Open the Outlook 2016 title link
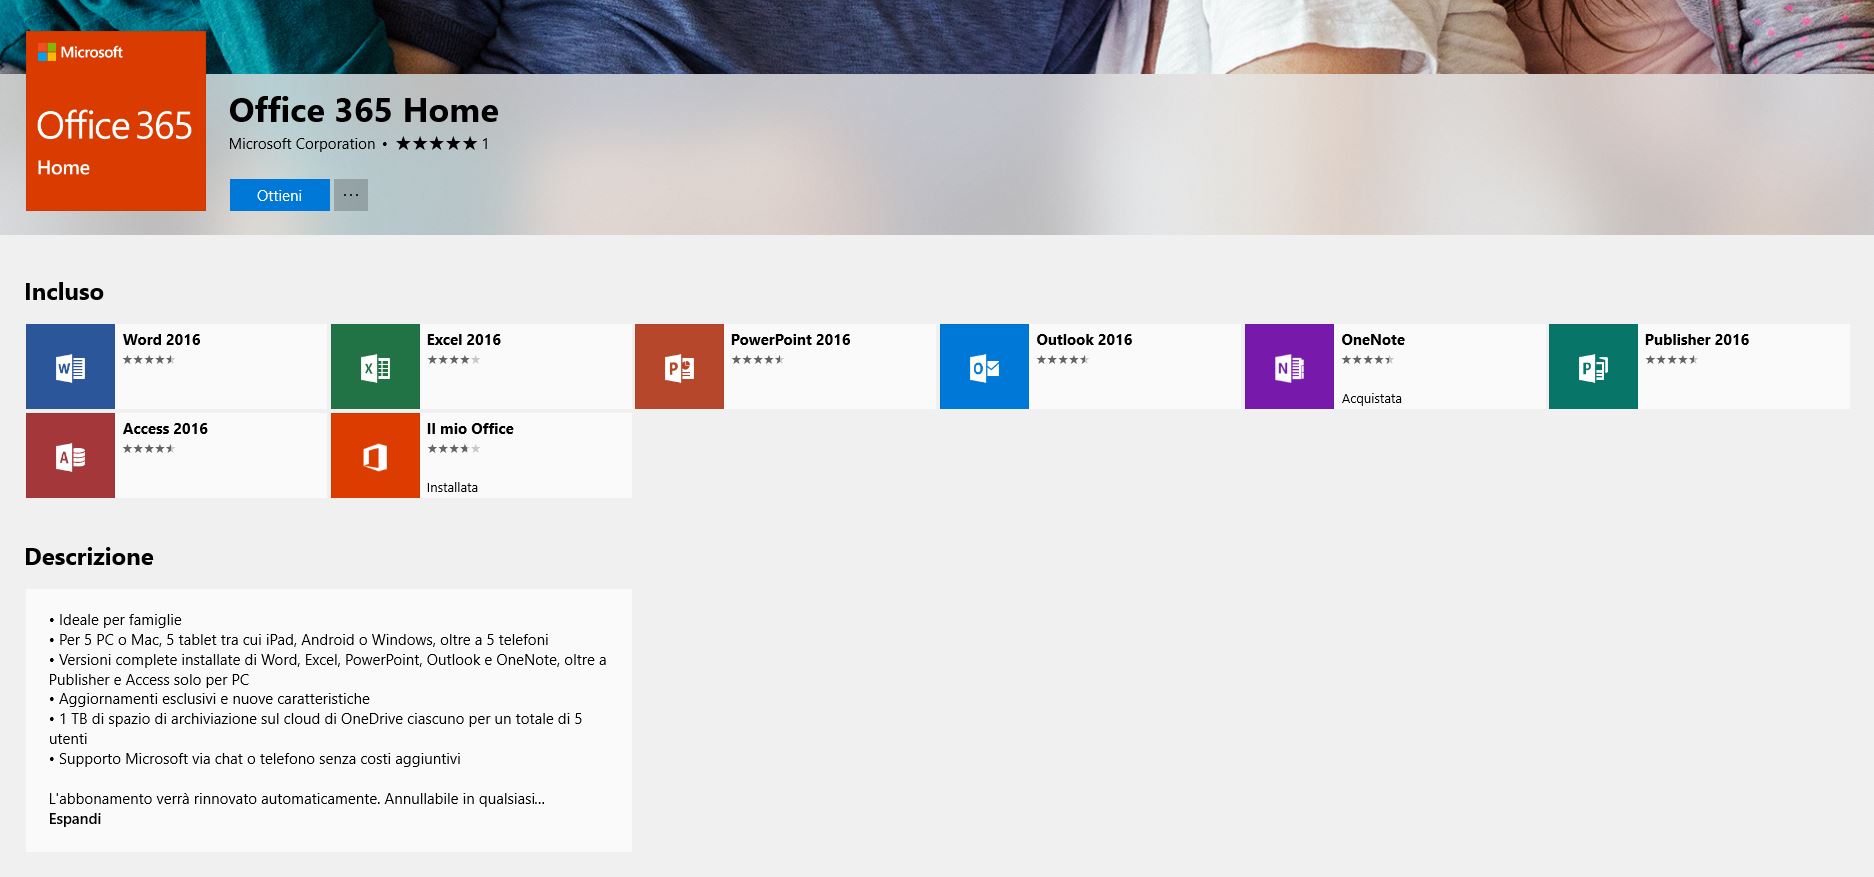Image resolution: width=1874 pixels, height=877 pixels. (x=1084, y=340)
